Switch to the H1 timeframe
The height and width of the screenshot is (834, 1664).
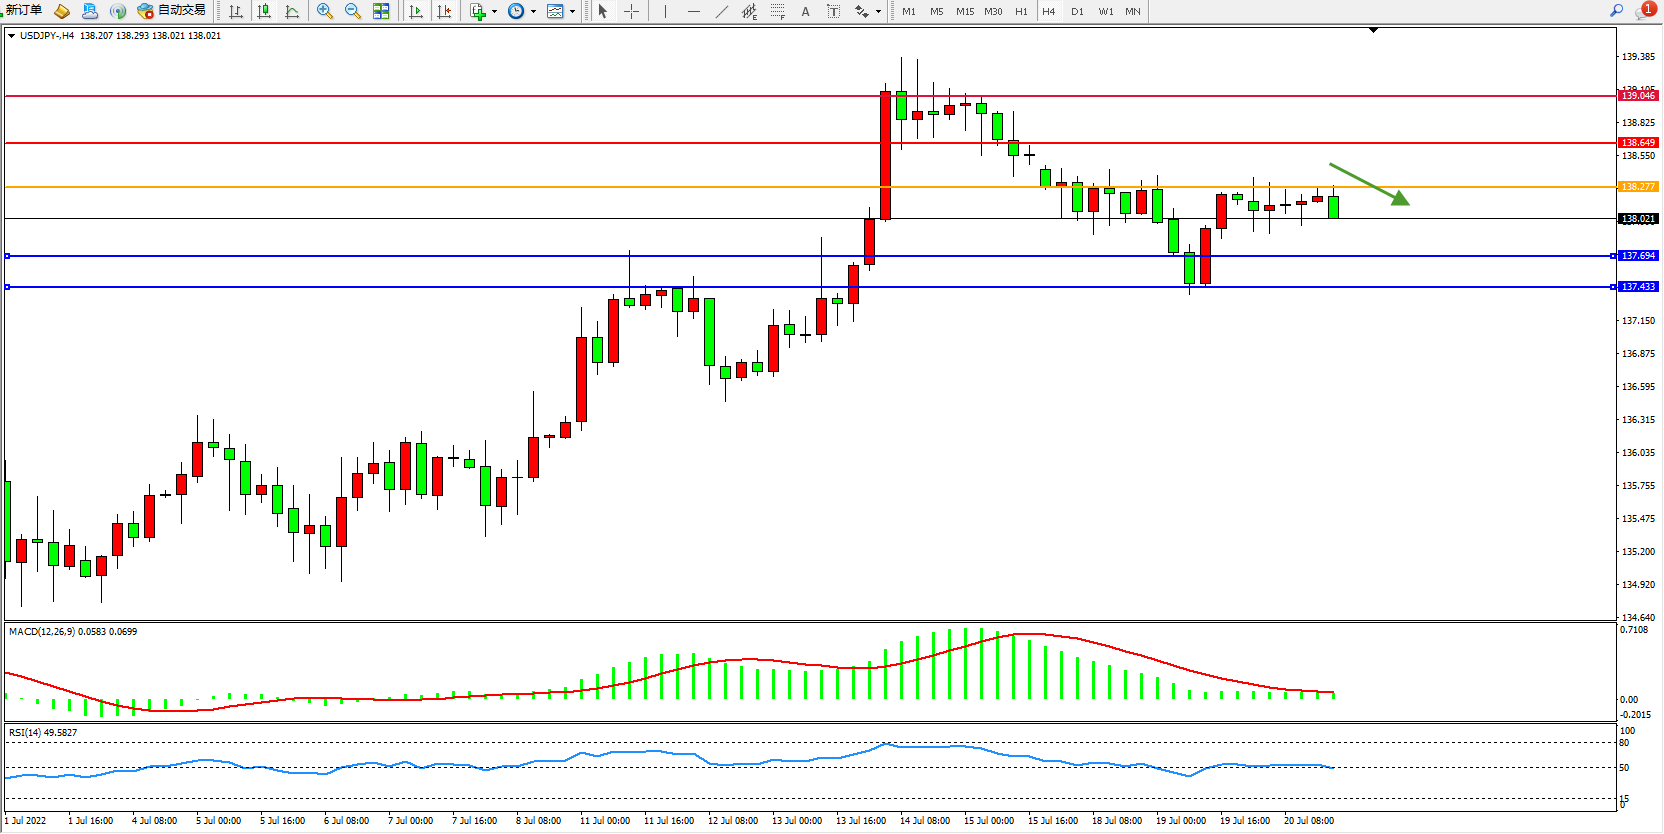(x=1021, y=11)
